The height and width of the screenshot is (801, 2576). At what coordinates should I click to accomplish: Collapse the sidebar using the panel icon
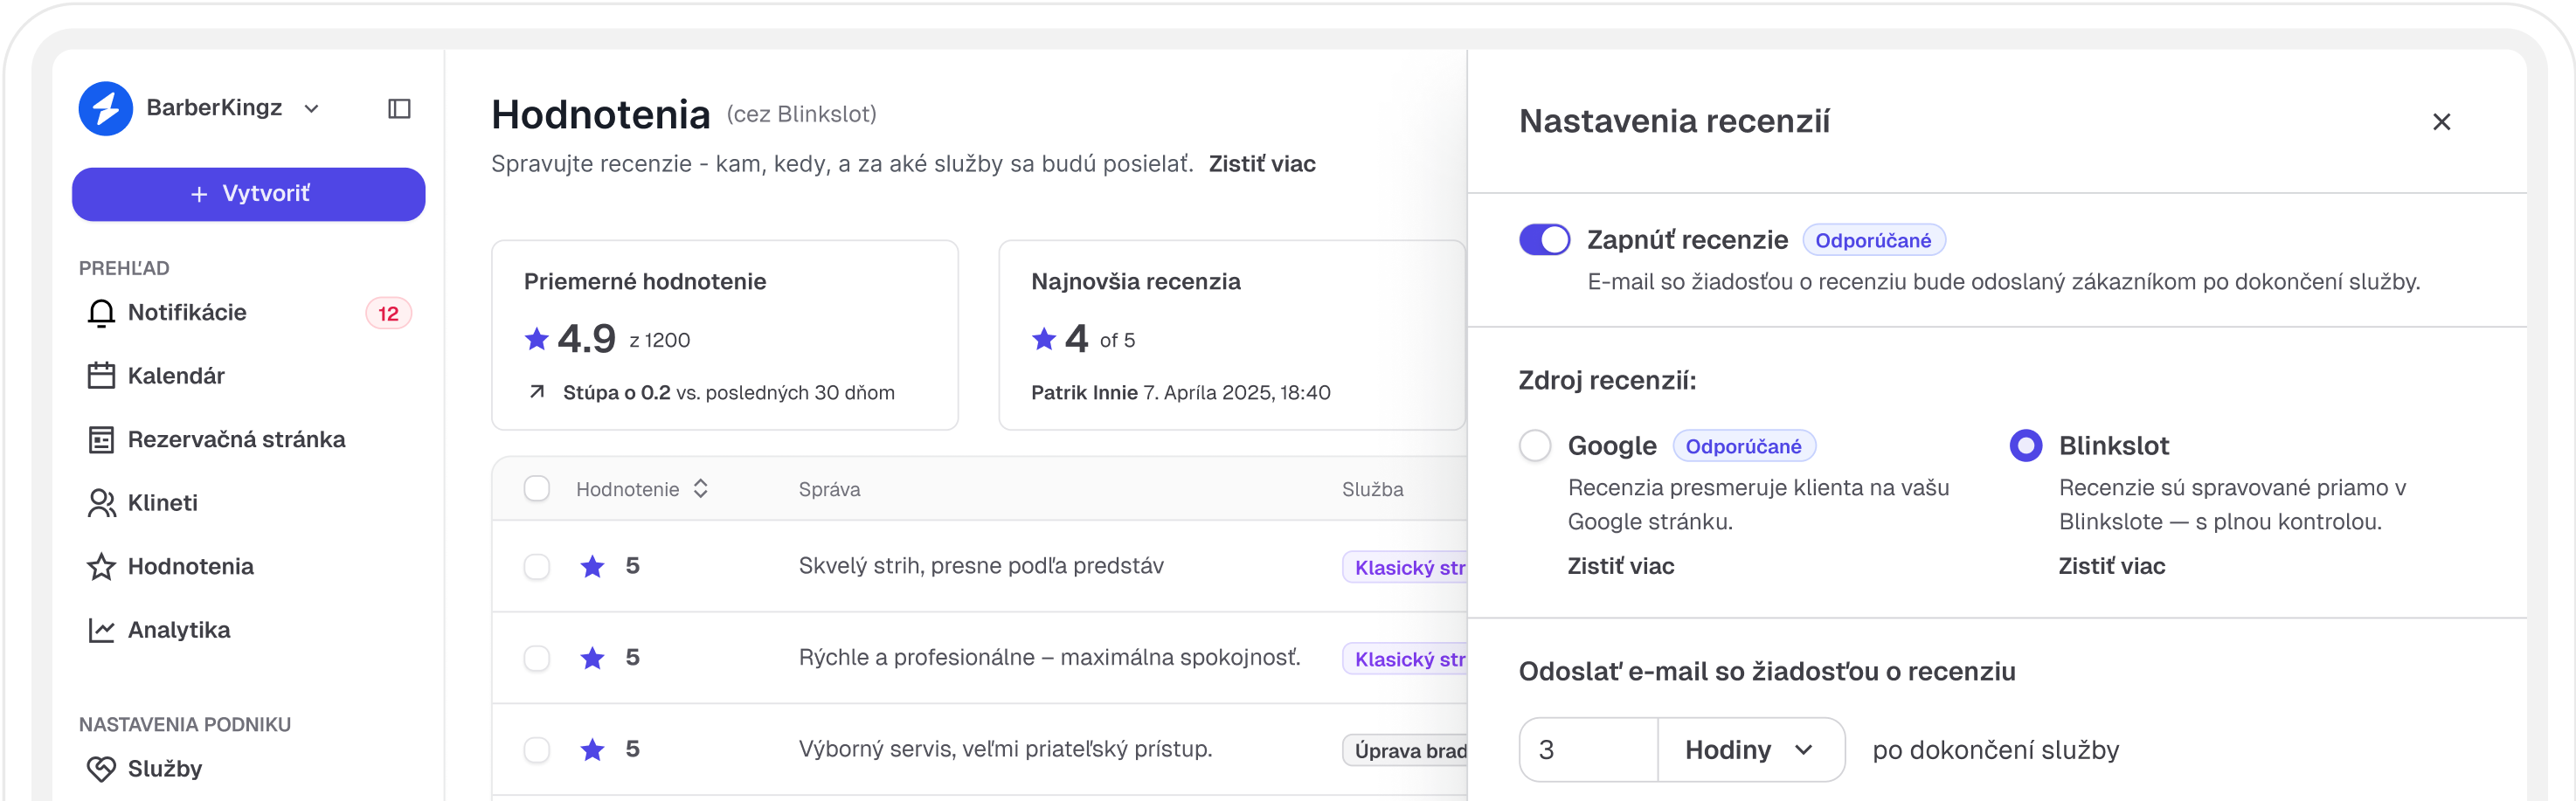[400, 108]
